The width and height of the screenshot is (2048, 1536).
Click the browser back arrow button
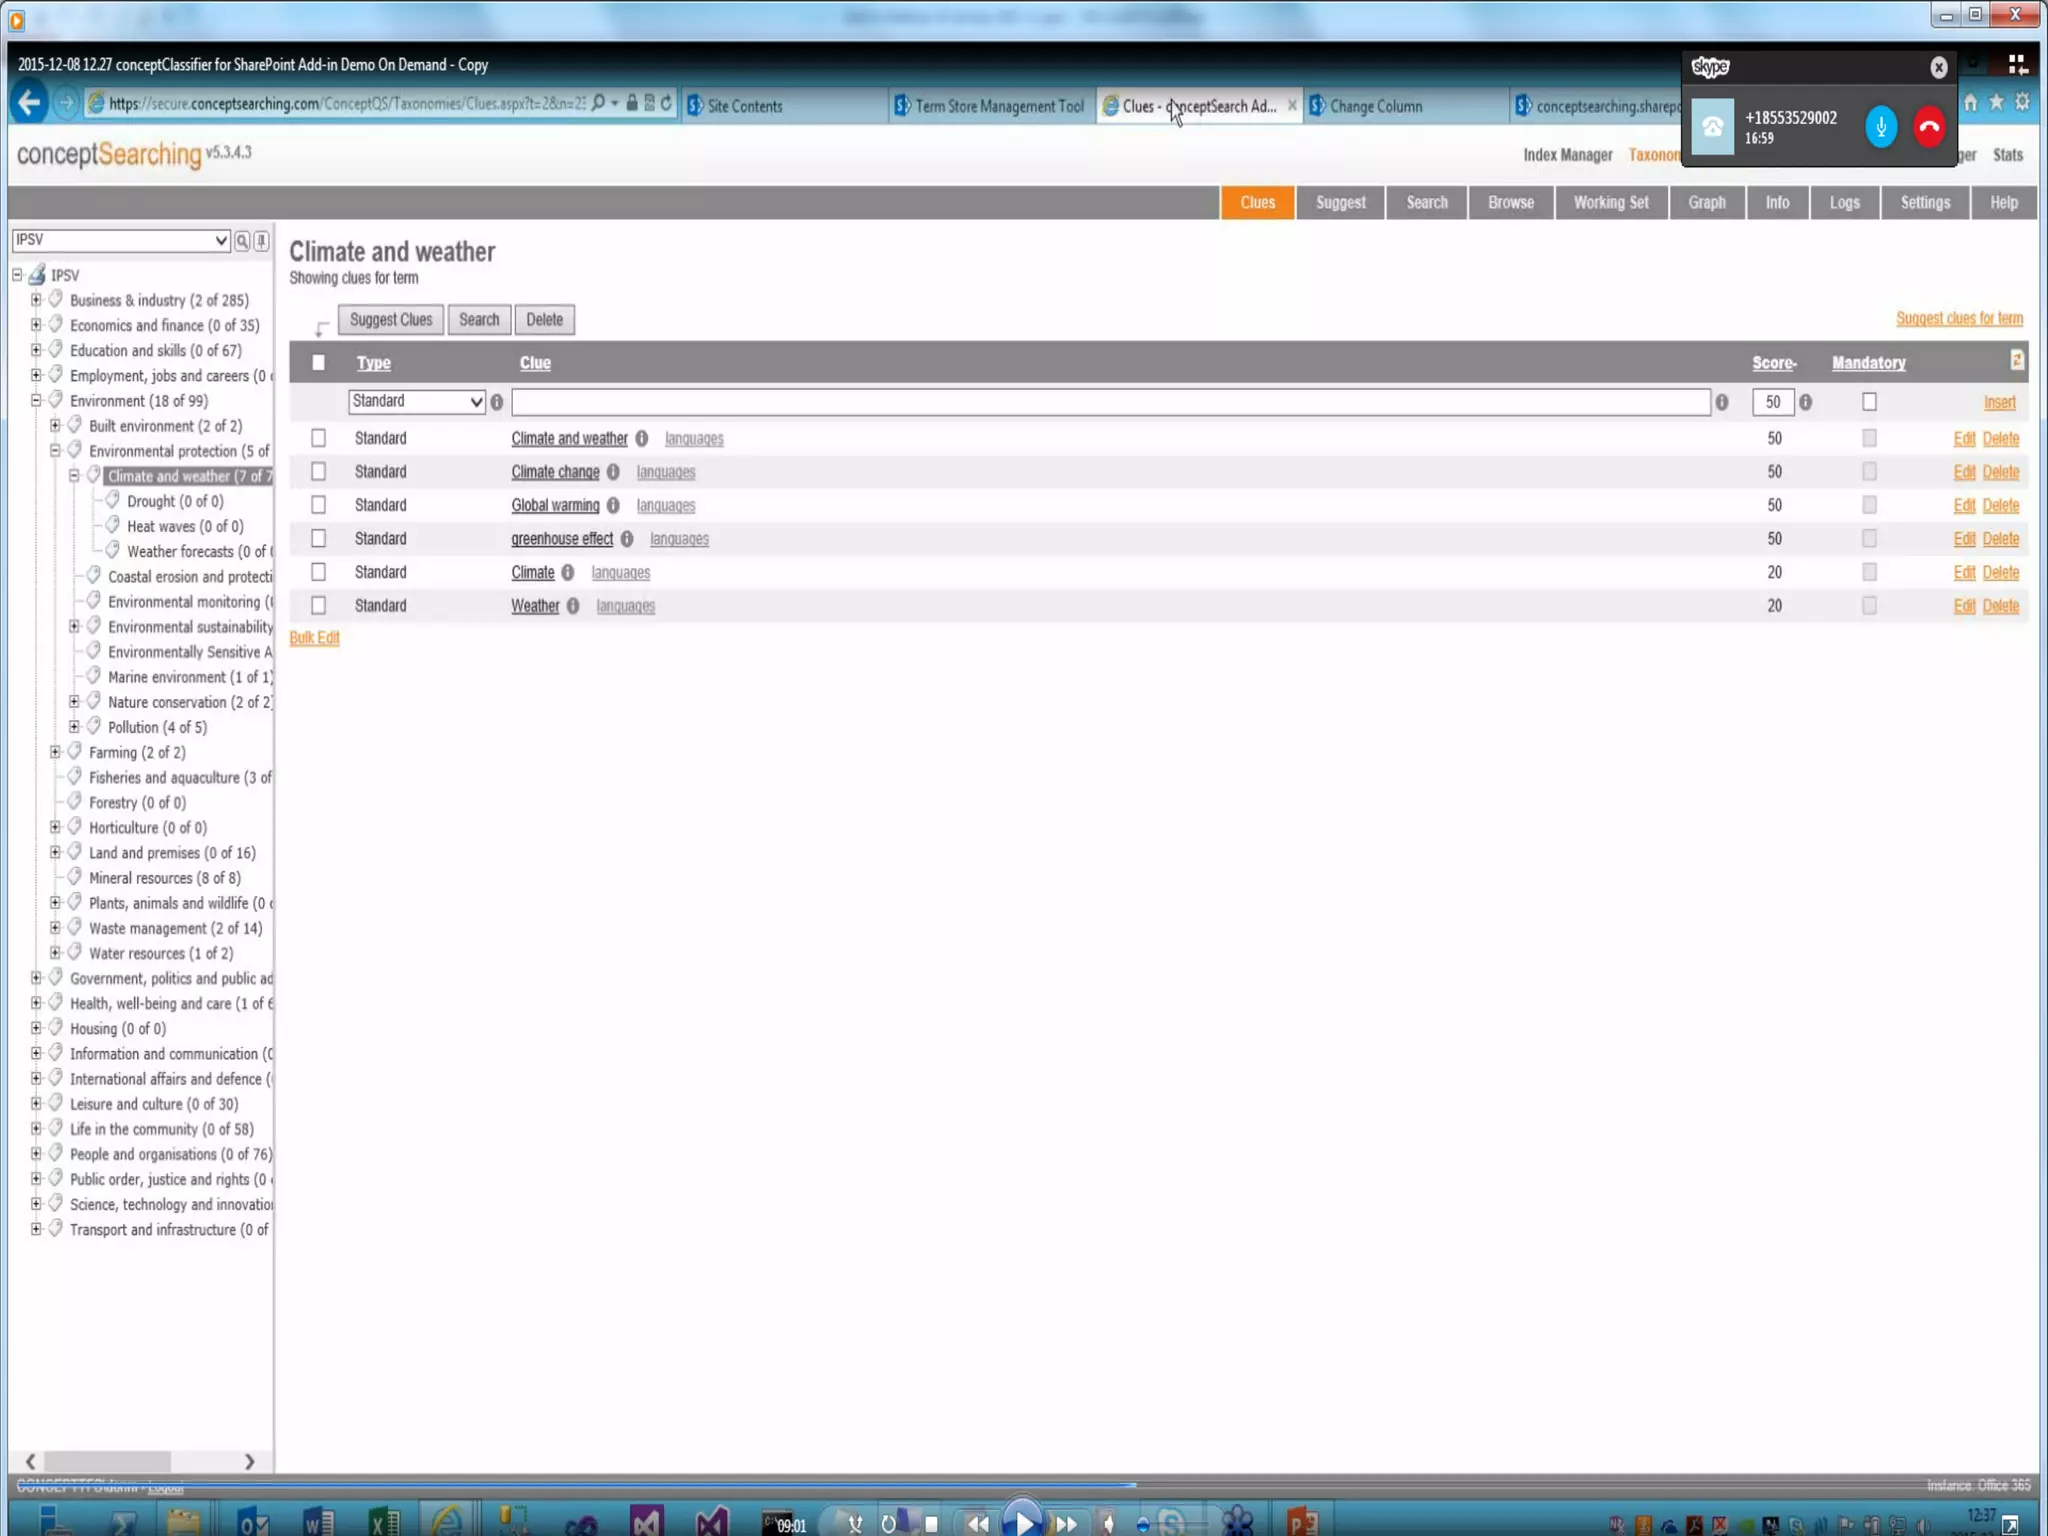[x=30, y=103]
